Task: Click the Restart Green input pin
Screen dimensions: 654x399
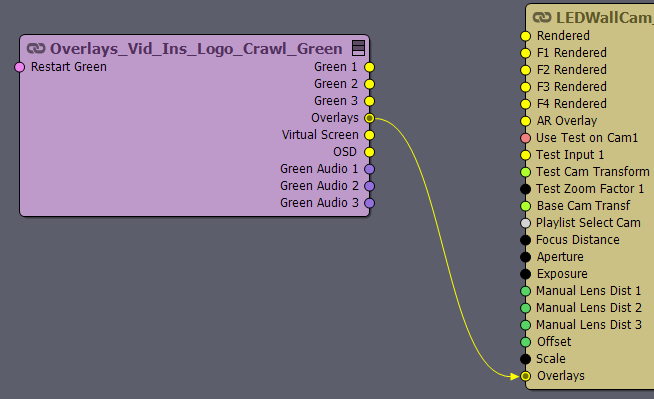Action: point(20,67)
